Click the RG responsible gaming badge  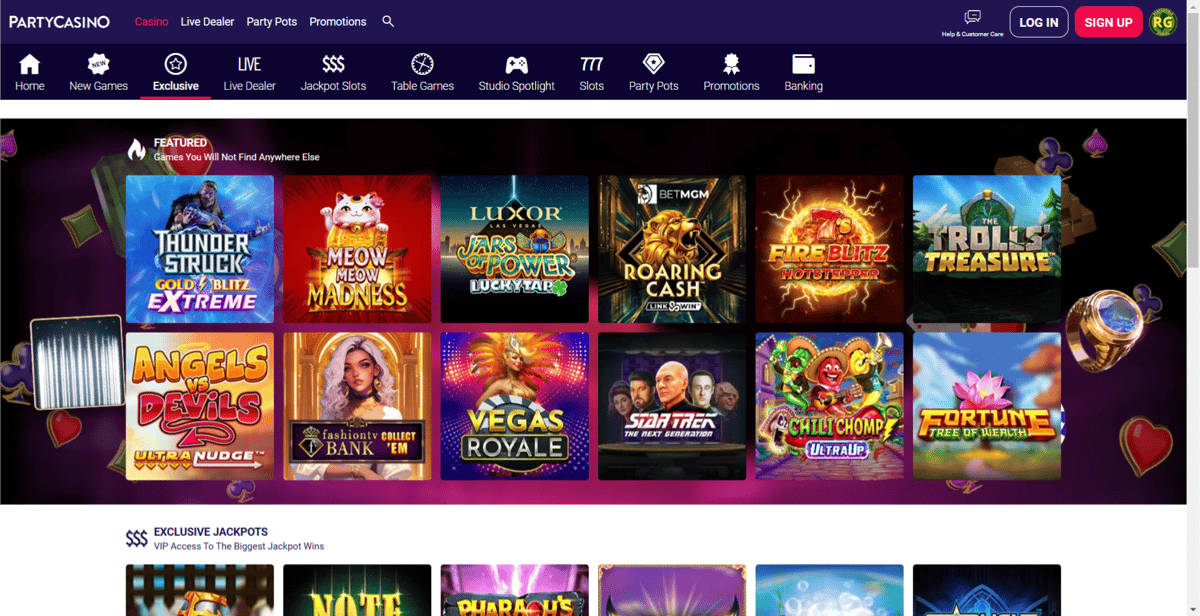(1163, 22)
